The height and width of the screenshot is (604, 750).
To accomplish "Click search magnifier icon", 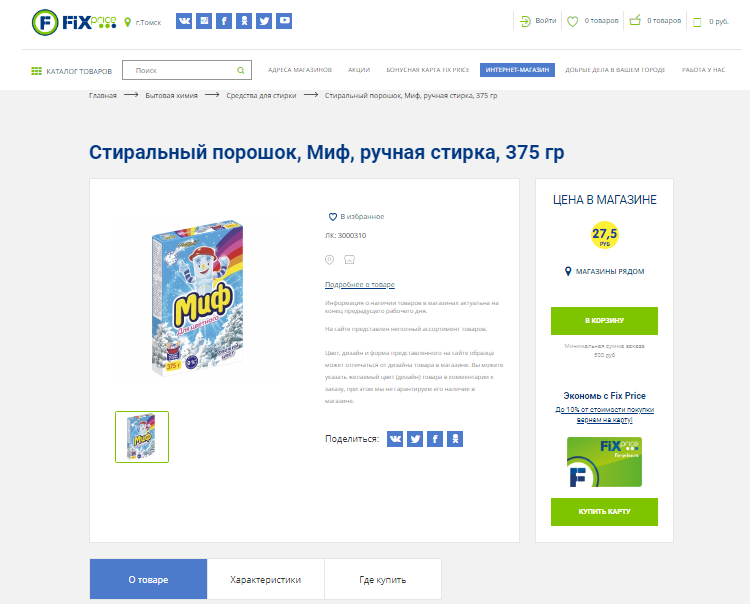I will [x=241, y=70].
